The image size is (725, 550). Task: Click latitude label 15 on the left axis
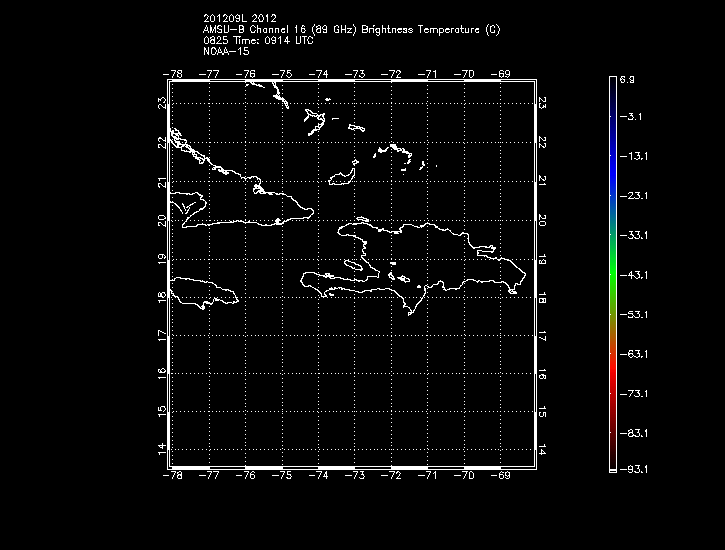[162, 411]
